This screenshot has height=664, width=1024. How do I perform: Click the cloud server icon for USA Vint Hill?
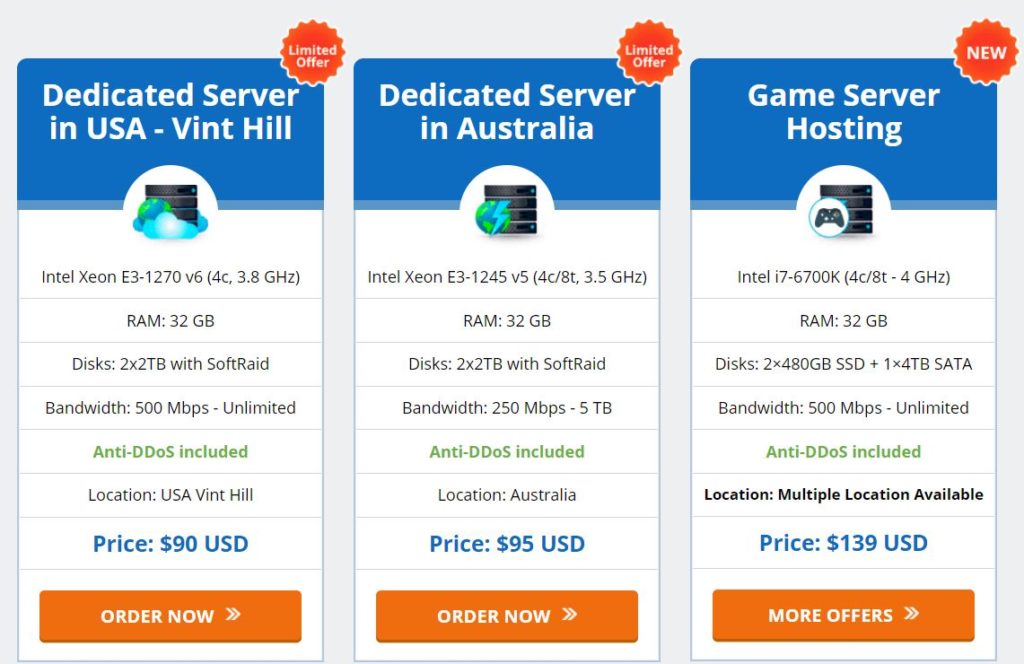pyautogui.click(x=170, y=210)
